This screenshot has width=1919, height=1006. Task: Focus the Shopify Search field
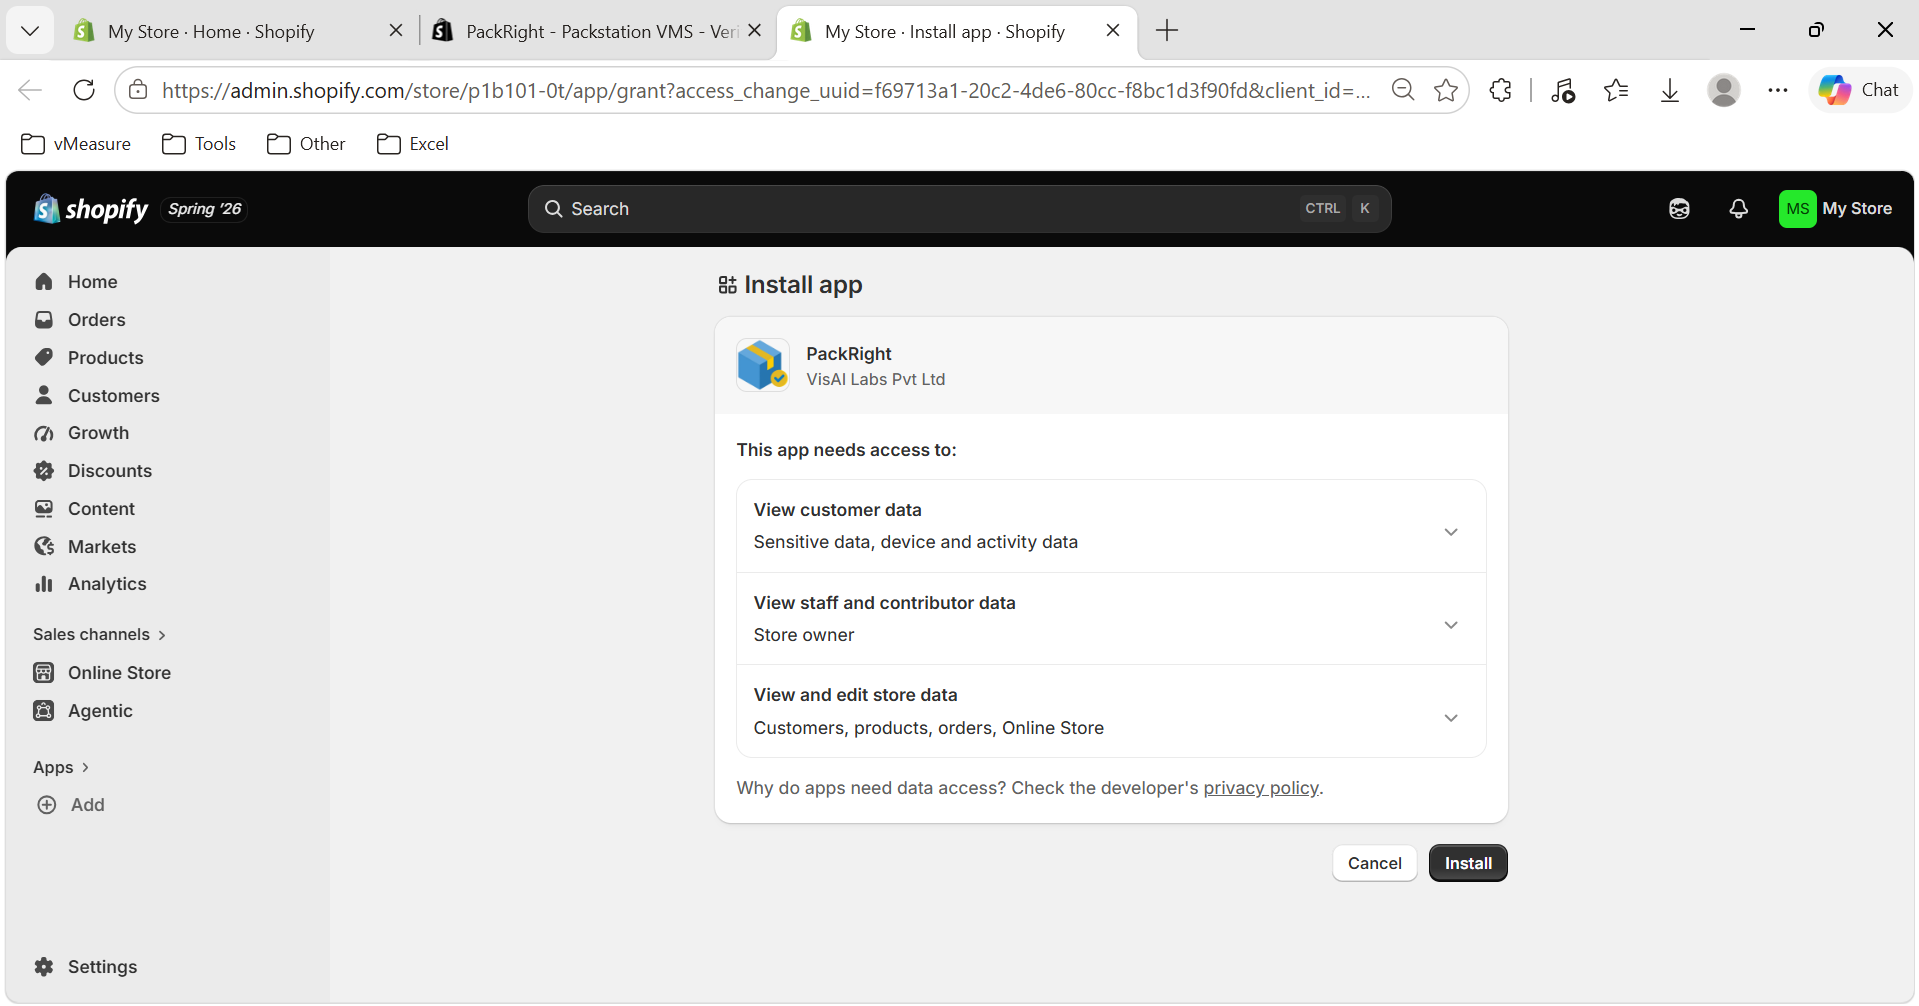[x=959, y=209]
